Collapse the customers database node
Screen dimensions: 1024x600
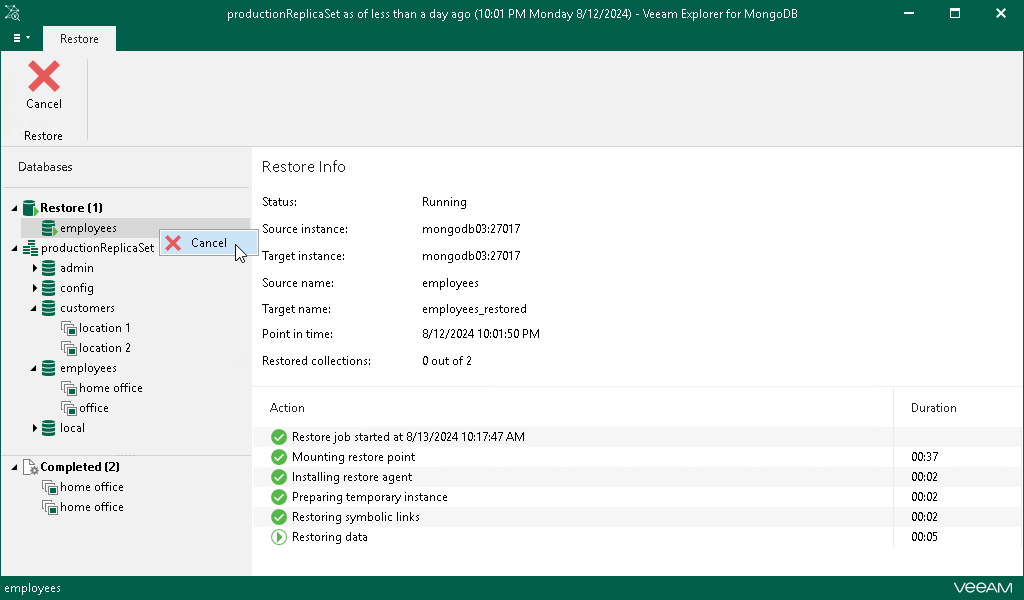pos(35,308)
